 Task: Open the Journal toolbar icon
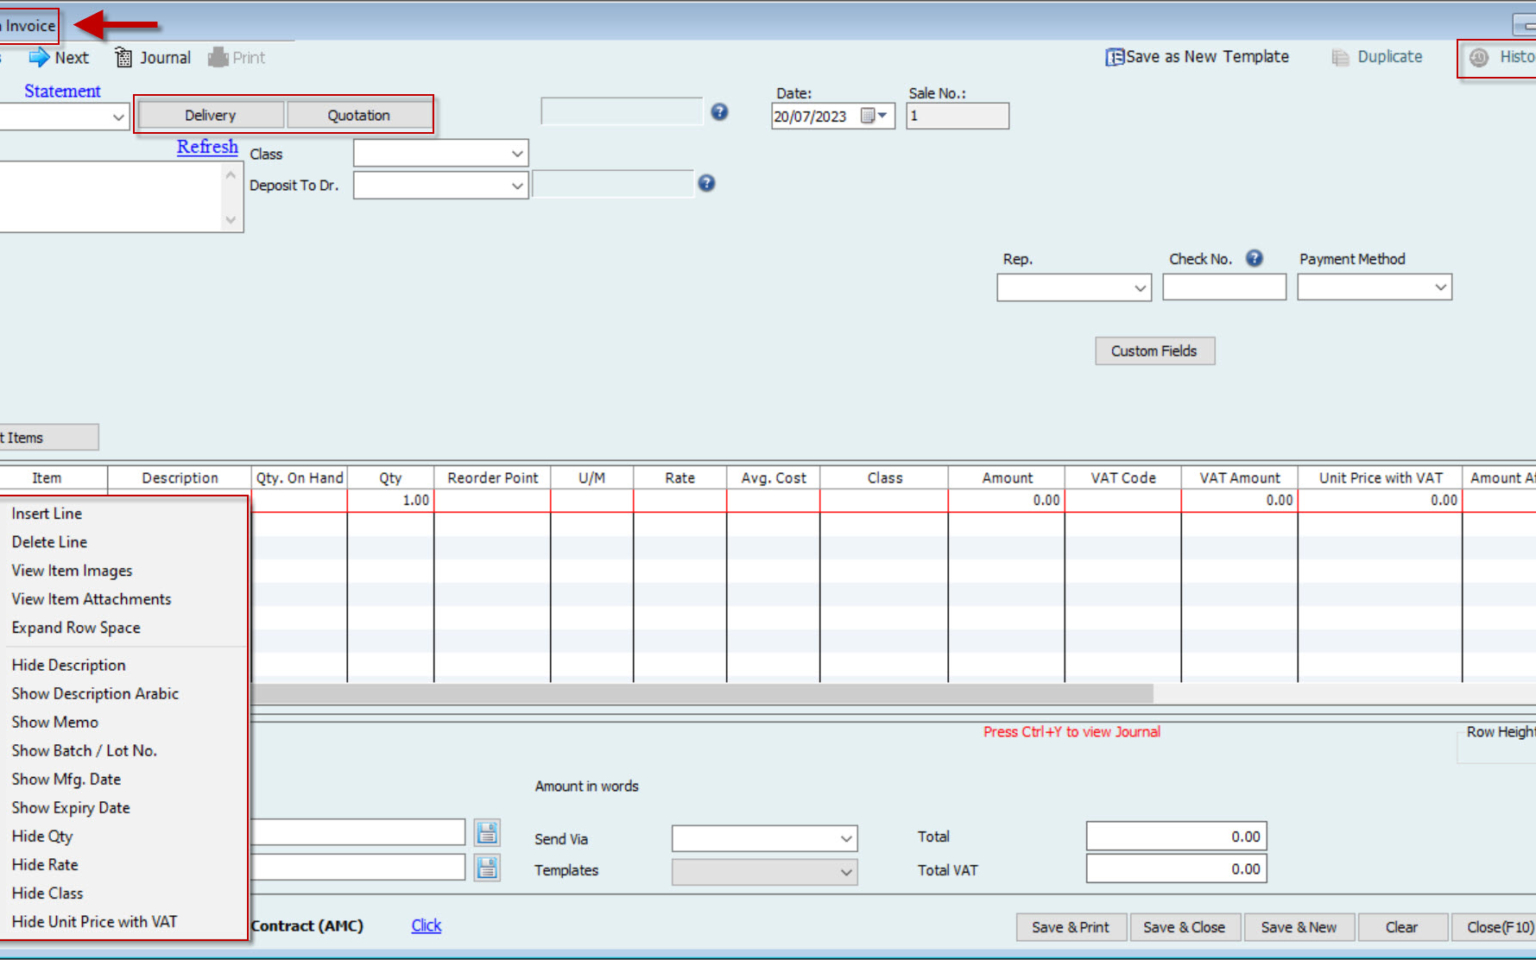tap(124, 57)
